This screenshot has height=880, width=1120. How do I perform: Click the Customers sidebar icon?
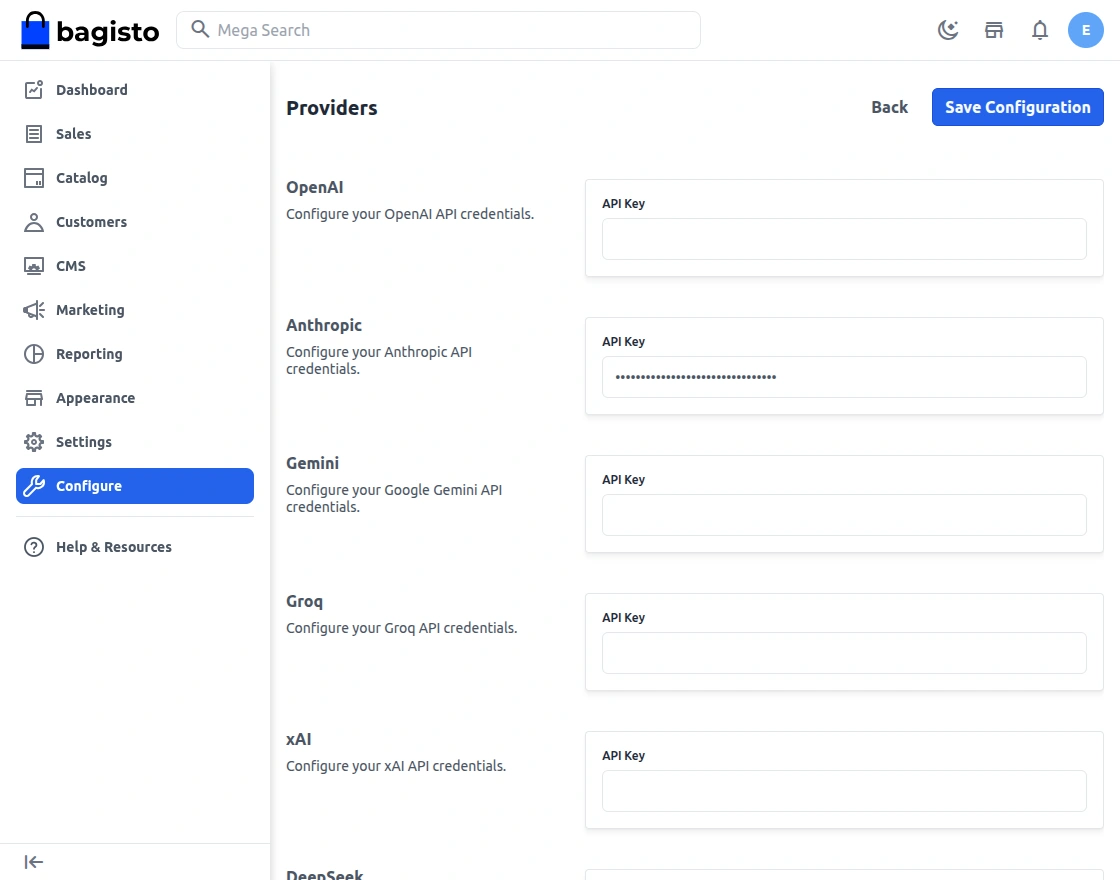(x=34, y=222)
